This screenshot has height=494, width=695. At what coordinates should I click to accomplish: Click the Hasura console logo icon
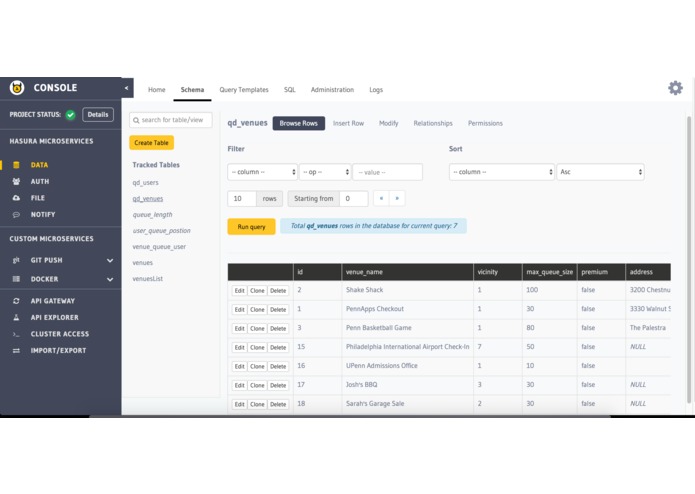17,88
